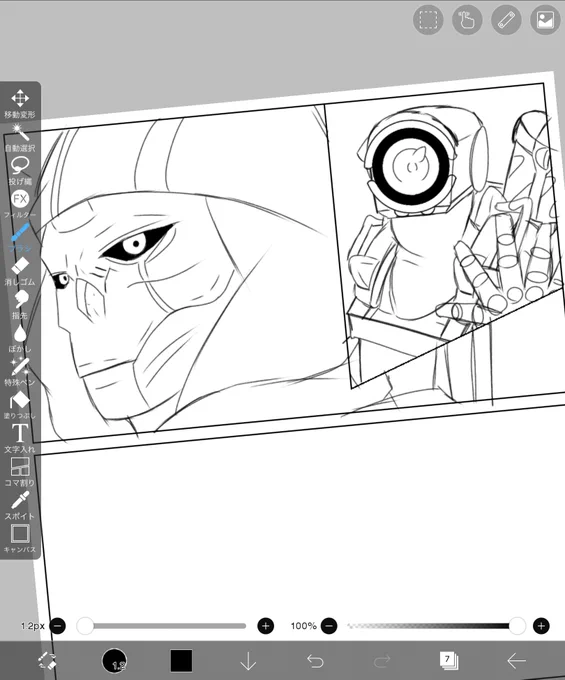The height and width of the screenshot is (680, 565).
Task: Select the Smudge (指先) tool
Action: pos(20,305)
